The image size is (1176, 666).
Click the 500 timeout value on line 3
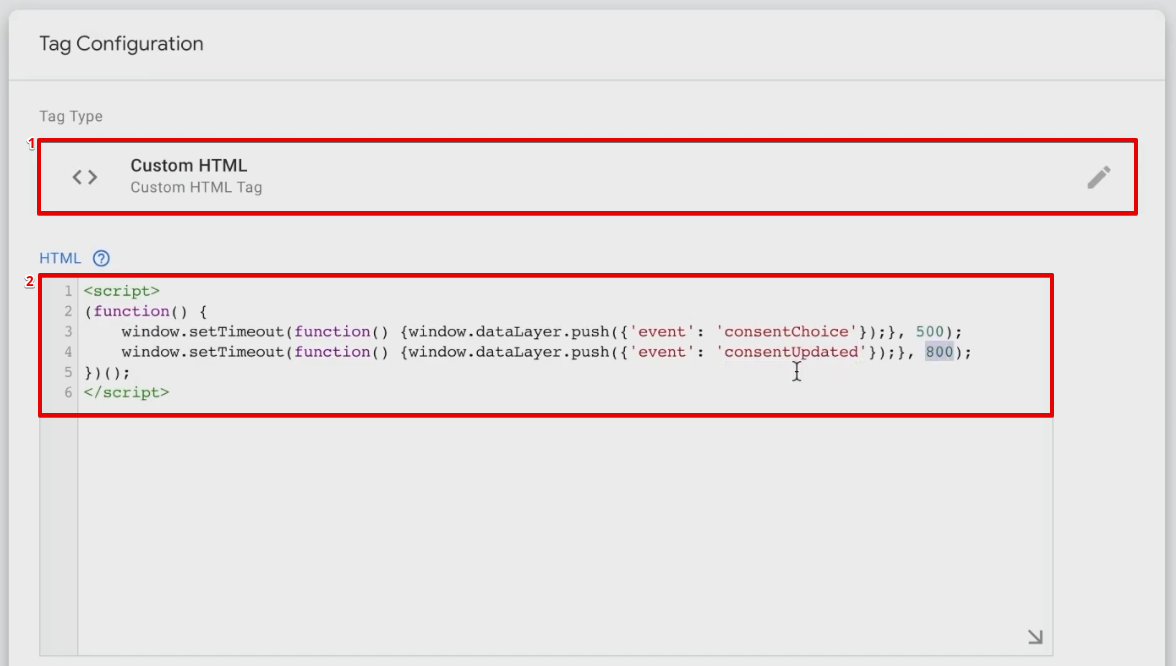929,332
